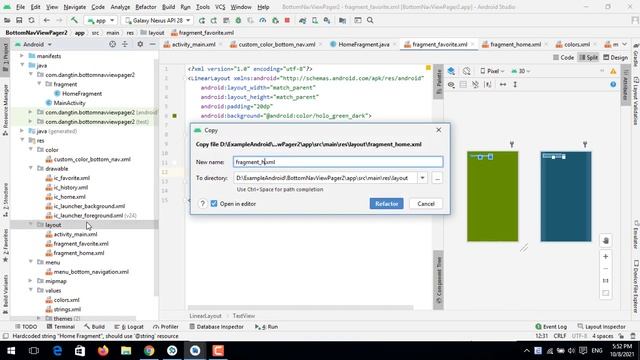
Task: Open the To directory dropdown arrow
Action: [422, 178]
